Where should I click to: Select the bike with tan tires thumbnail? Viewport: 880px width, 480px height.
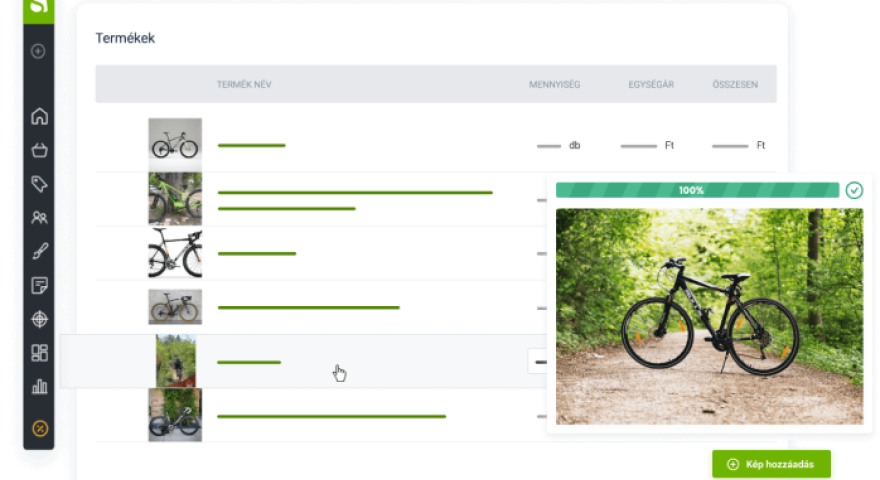[175, 307]
